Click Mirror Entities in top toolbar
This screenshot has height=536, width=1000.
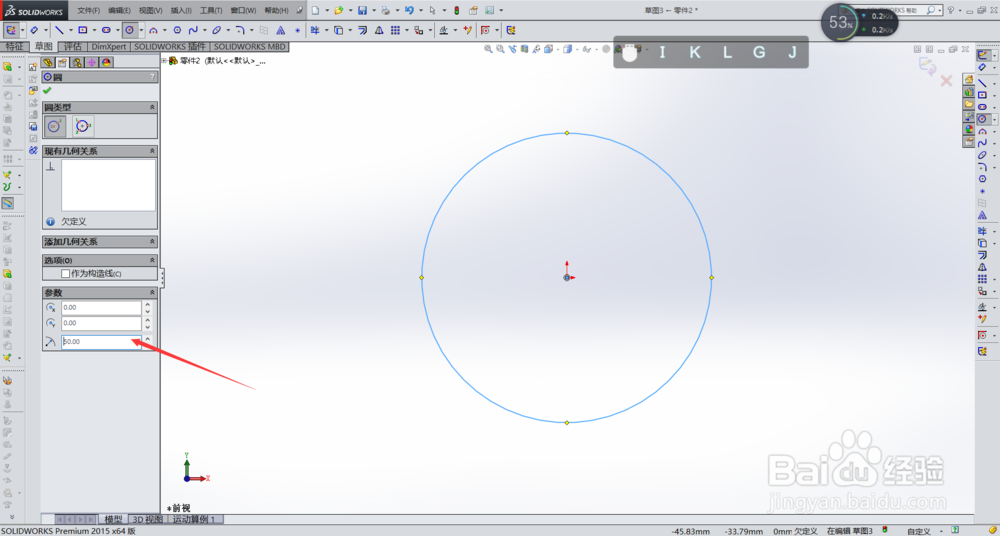tap(379, 30)
